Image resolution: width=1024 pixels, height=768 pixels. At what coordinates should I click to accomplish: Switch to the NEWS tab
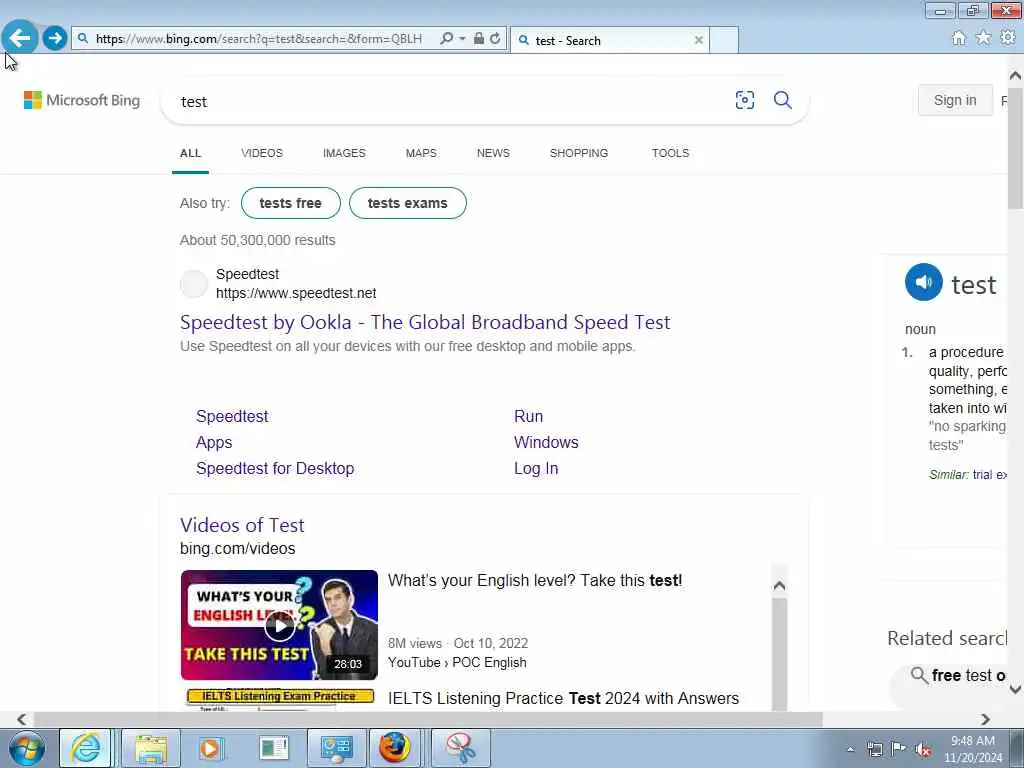pos(493,153)
